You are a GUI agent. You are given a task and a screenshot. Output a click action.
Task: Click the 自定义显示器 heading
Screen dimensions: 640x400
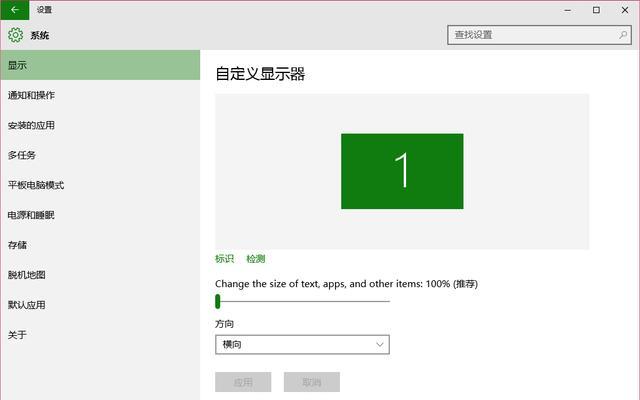pos(260,74)
